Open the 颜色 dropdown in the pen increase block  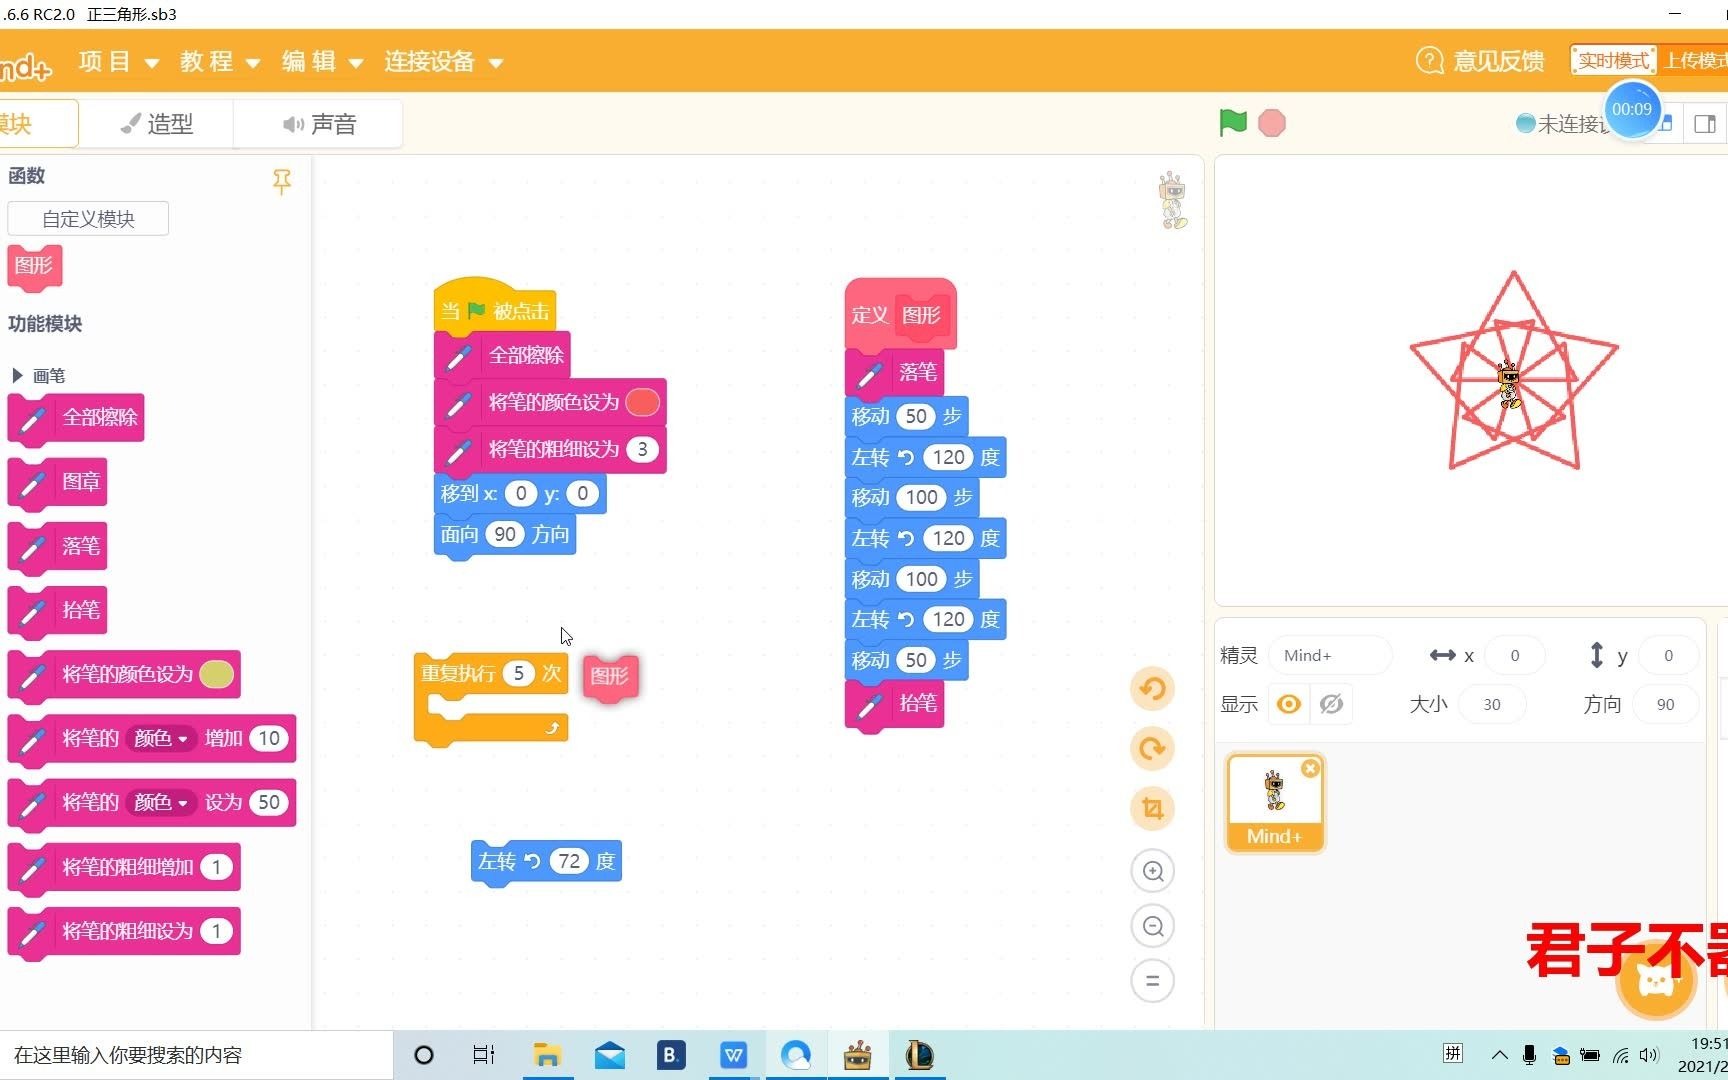160,738
